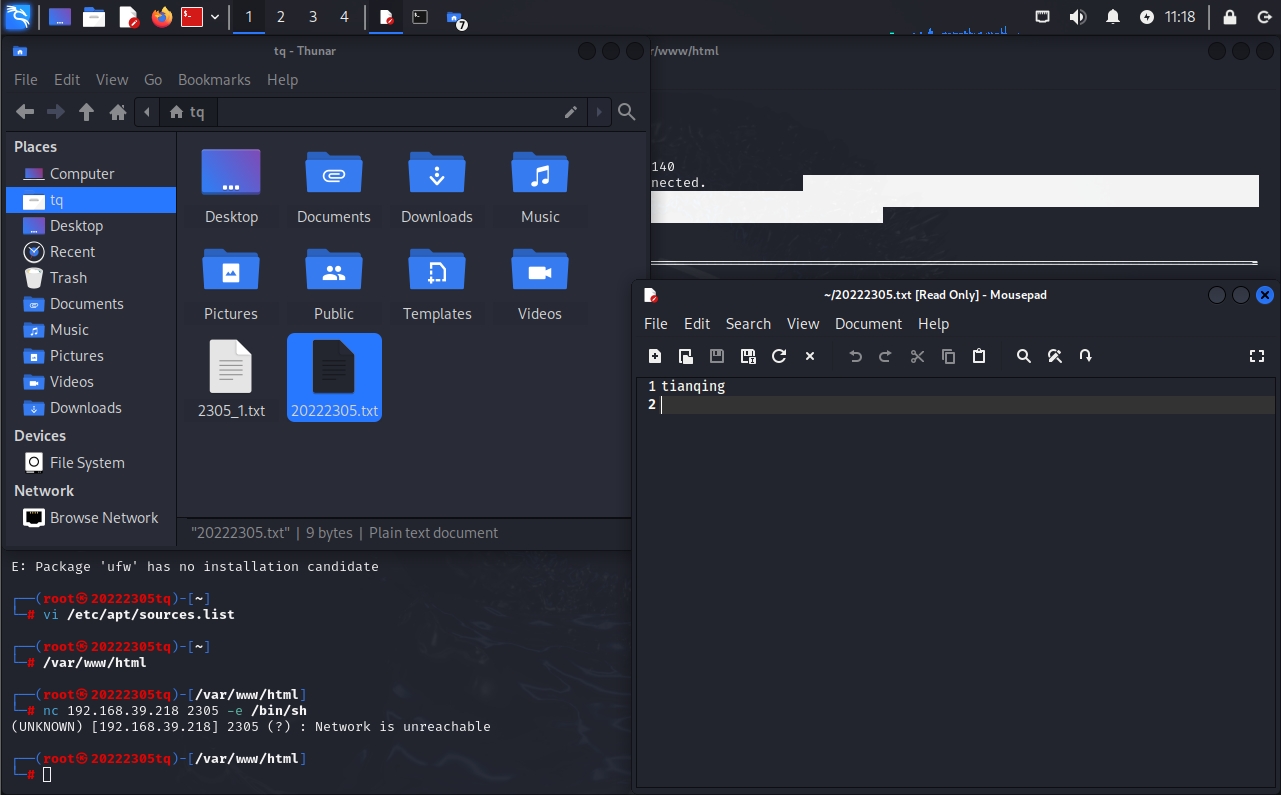Click the Find magnifier icon in Mousepad

(x=1024, y=356)
